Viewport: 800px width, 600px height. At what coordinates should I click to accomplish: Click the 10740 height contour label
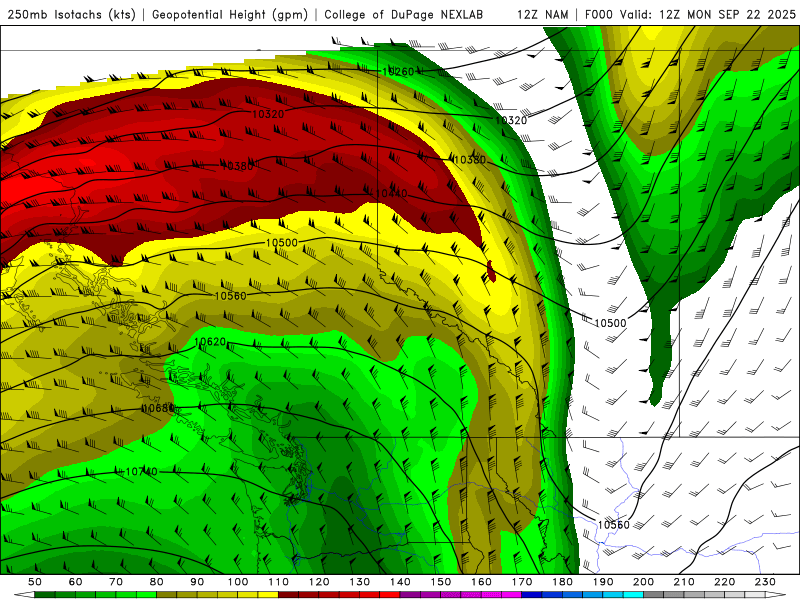click(141, 471)
